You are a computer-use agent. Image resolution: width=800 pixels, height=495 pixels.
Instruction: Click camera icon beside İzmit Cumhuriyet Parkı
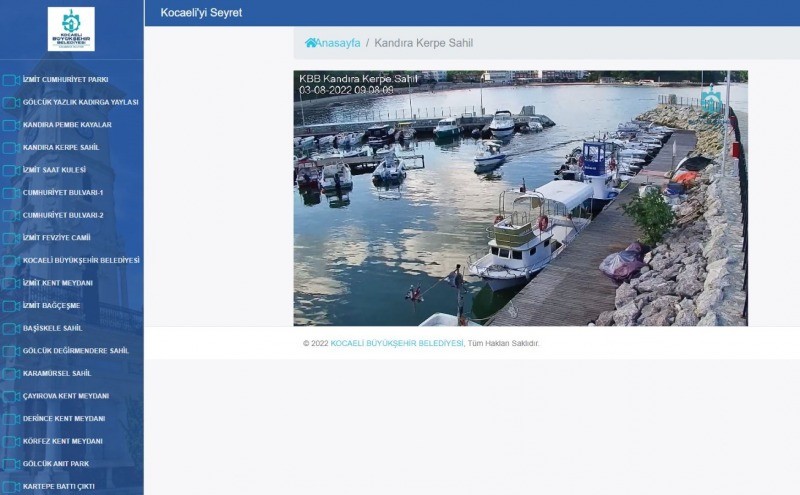tap(11, 80)
